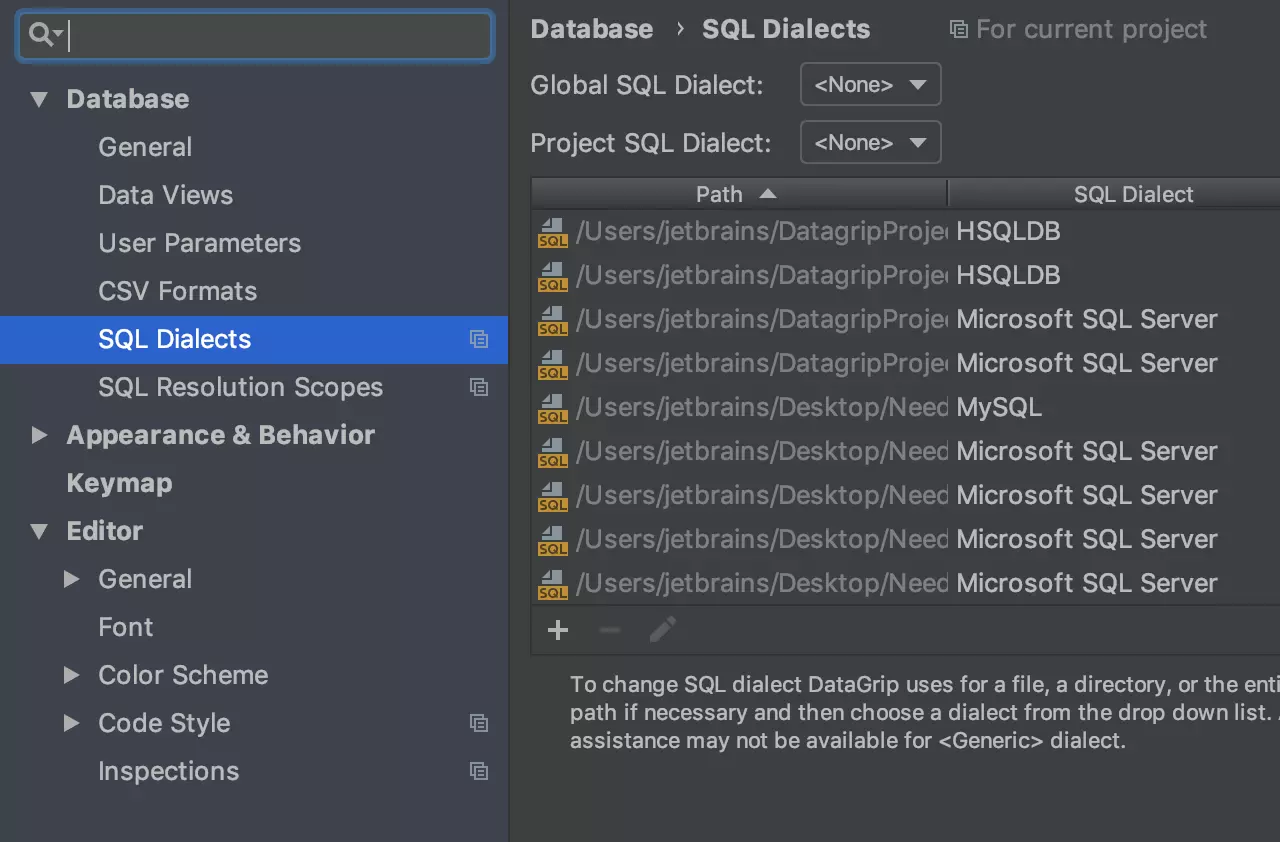Image resolution: width=1280 pixels, height=842 pixels.
Task: Click the project-level icon beside SQL Resolution Scopes
Action: pyautogui.click(x=479, y=387)
